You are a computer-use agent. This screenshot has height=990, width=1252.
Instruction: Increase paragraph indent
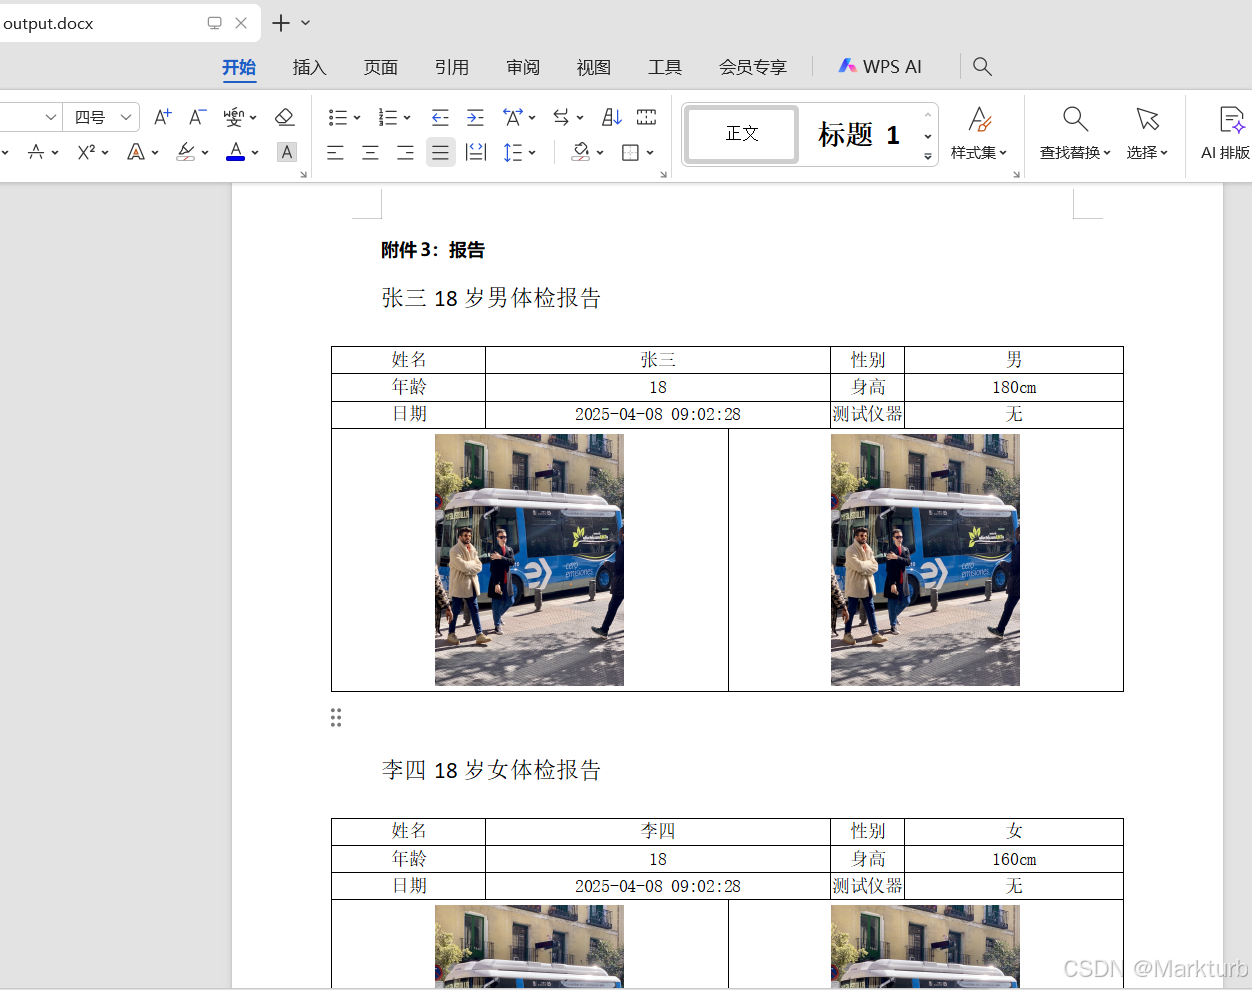475,117
